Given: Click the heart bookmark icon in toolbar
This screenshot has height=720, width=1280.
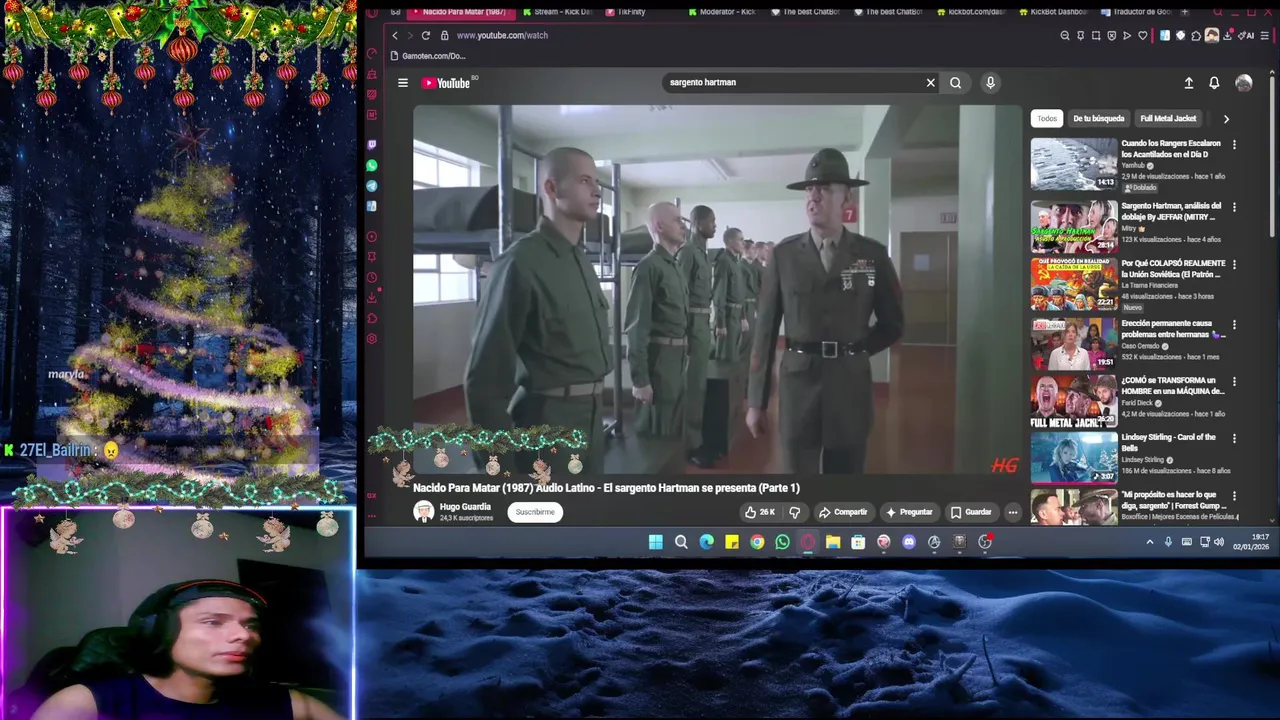Looking at the screenshot, I should [1142, 35].
